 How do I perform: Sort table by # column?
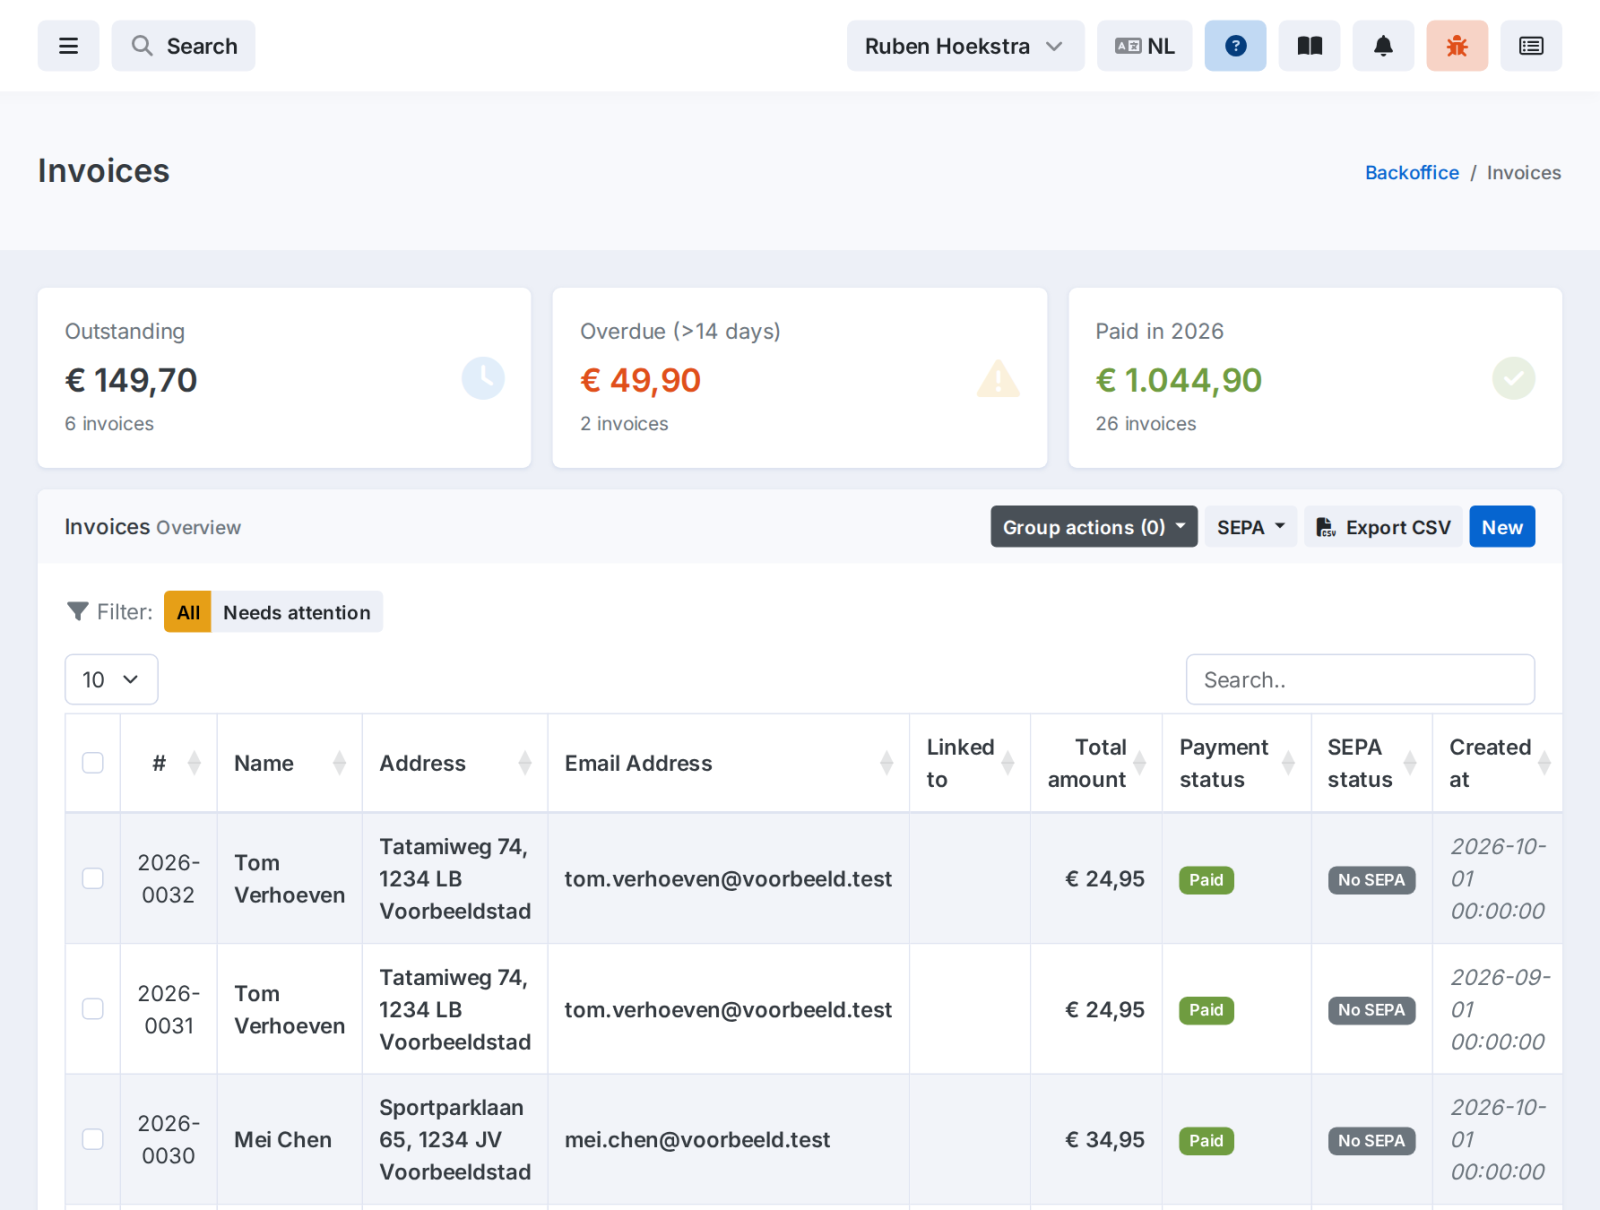pyautogui.click(x=168, y=763)
